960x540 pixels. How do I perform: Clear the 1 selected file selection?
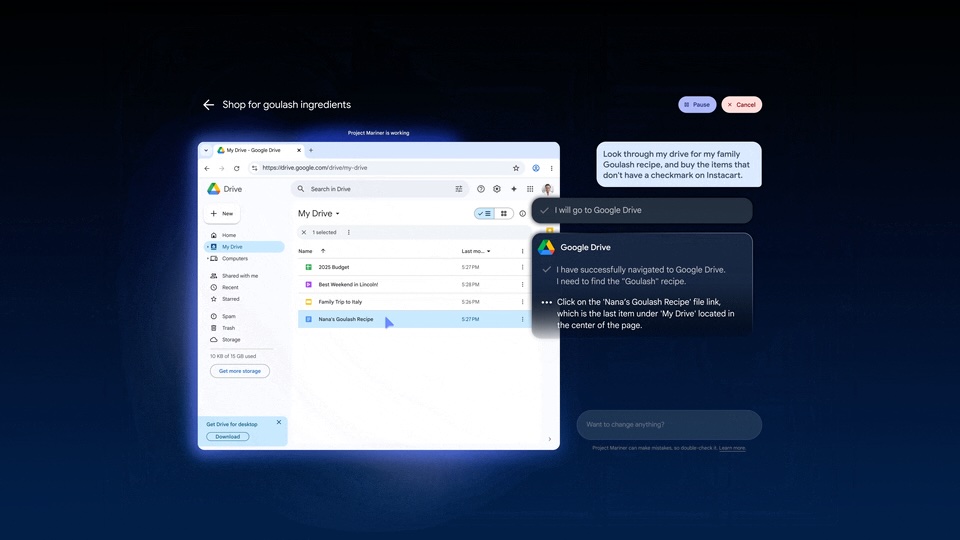[x=304, y=232]
